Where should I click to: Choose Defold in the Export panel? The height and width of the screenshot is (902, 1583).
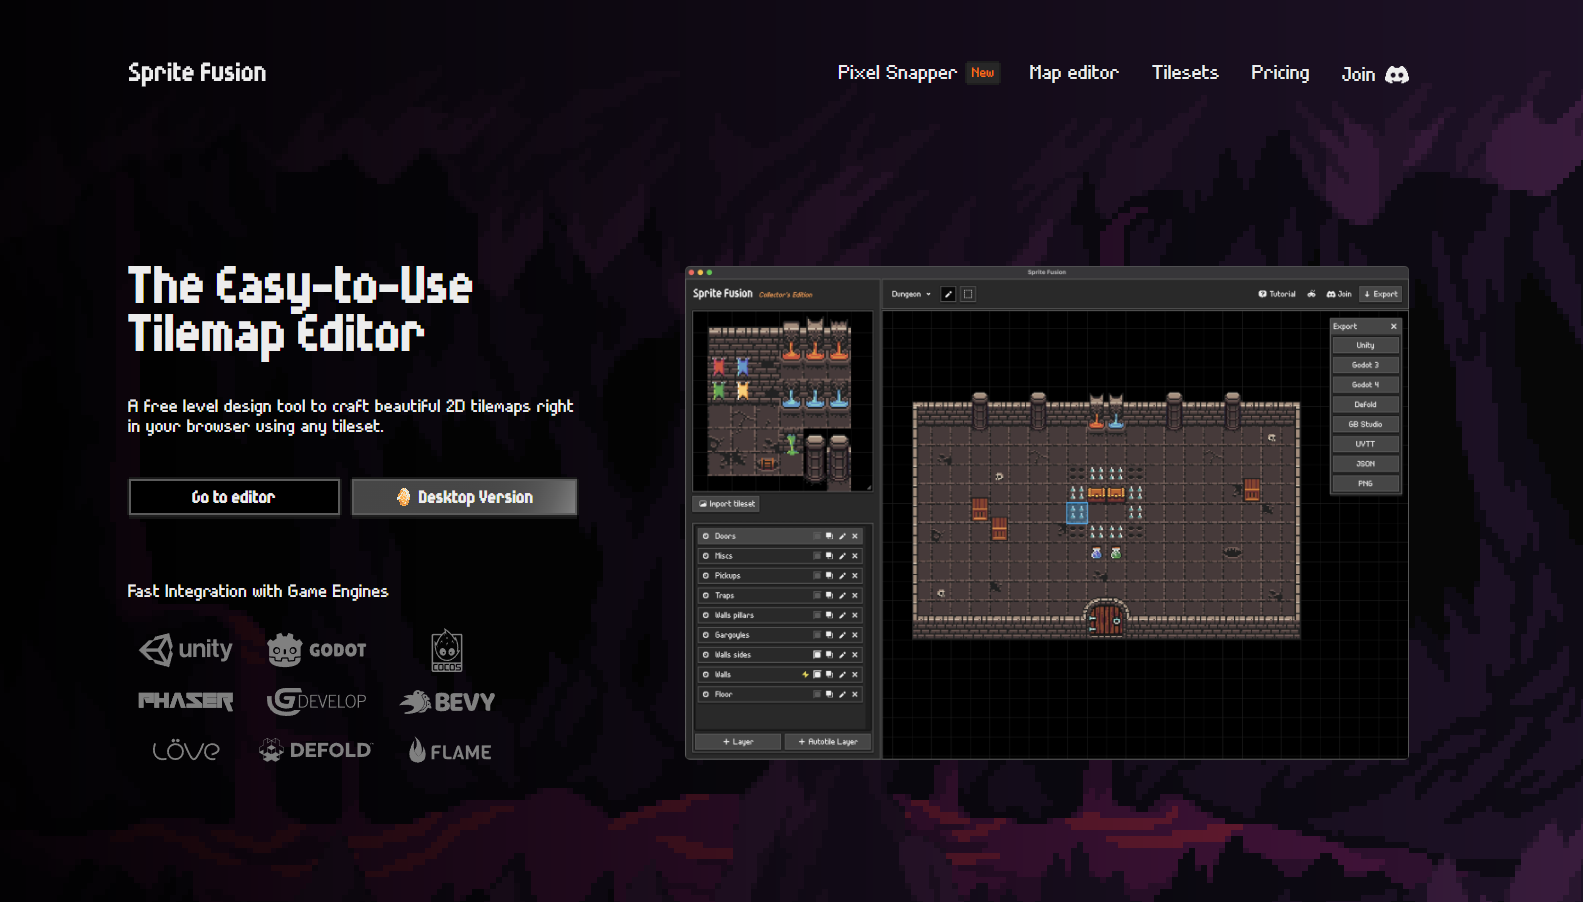coord(1365,405)
